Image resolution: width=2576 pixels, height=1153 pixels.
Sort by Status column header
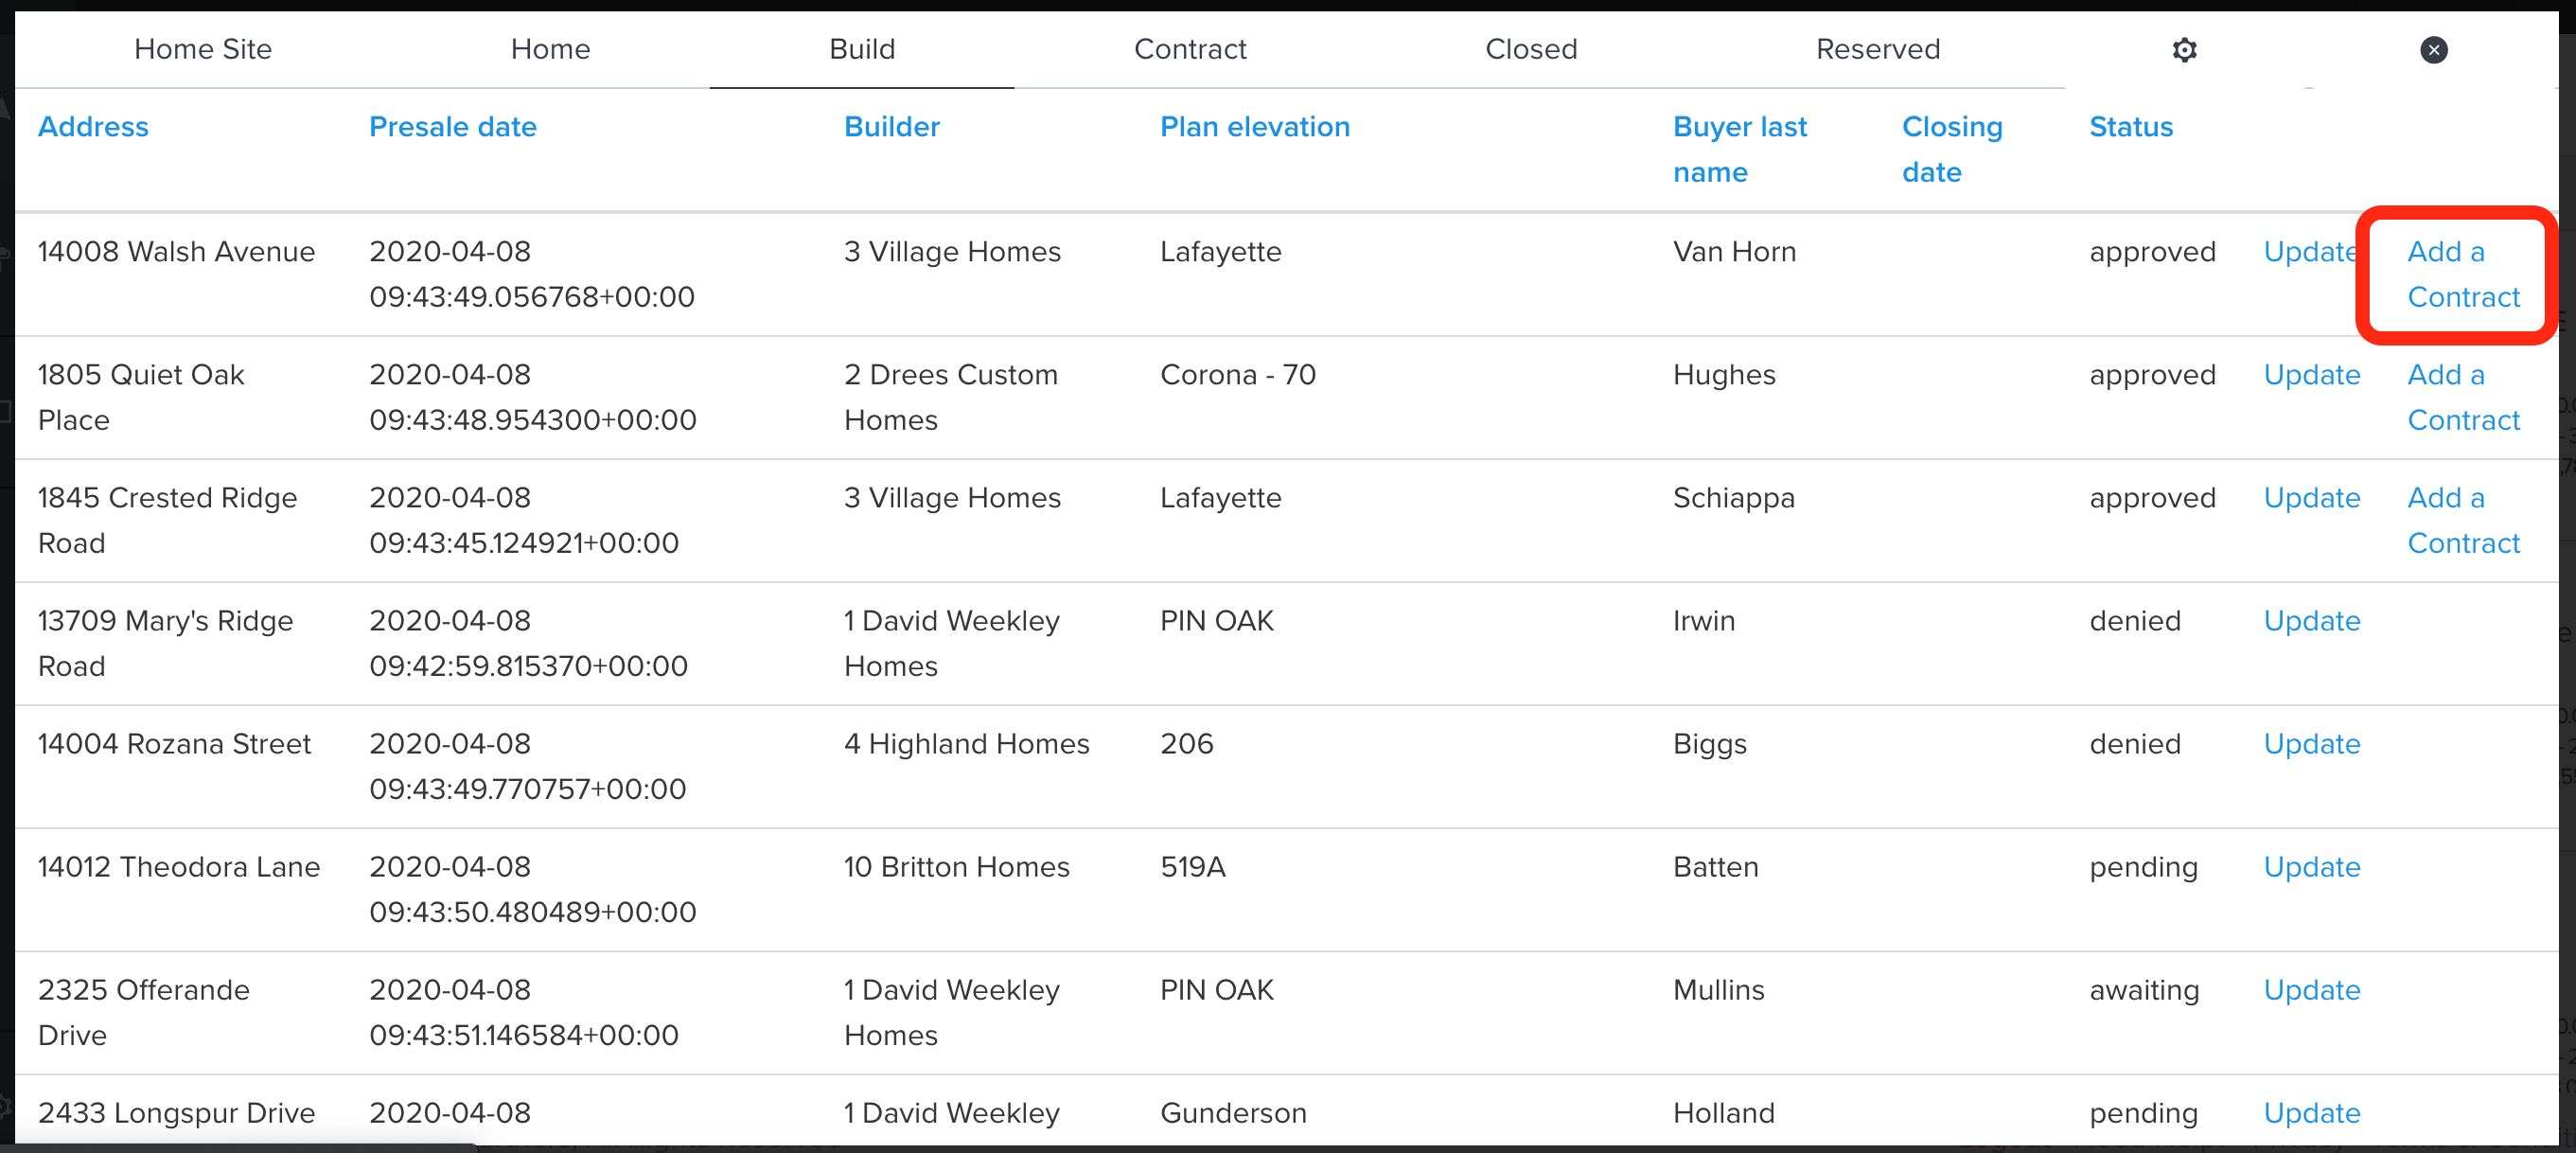[2130, 127]
